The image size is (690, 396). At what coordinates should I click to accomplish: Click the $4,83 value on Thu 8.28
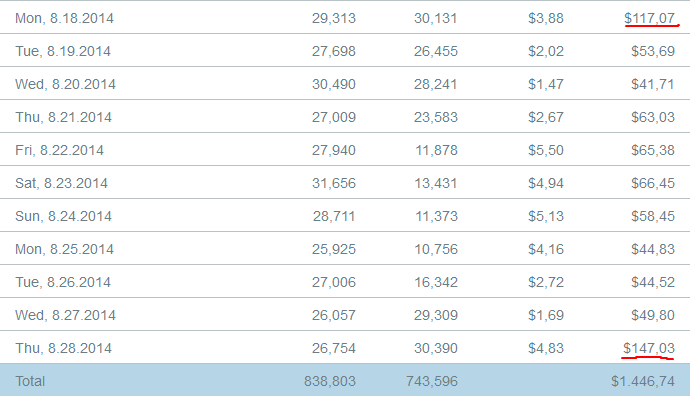[x=546, y=348]
